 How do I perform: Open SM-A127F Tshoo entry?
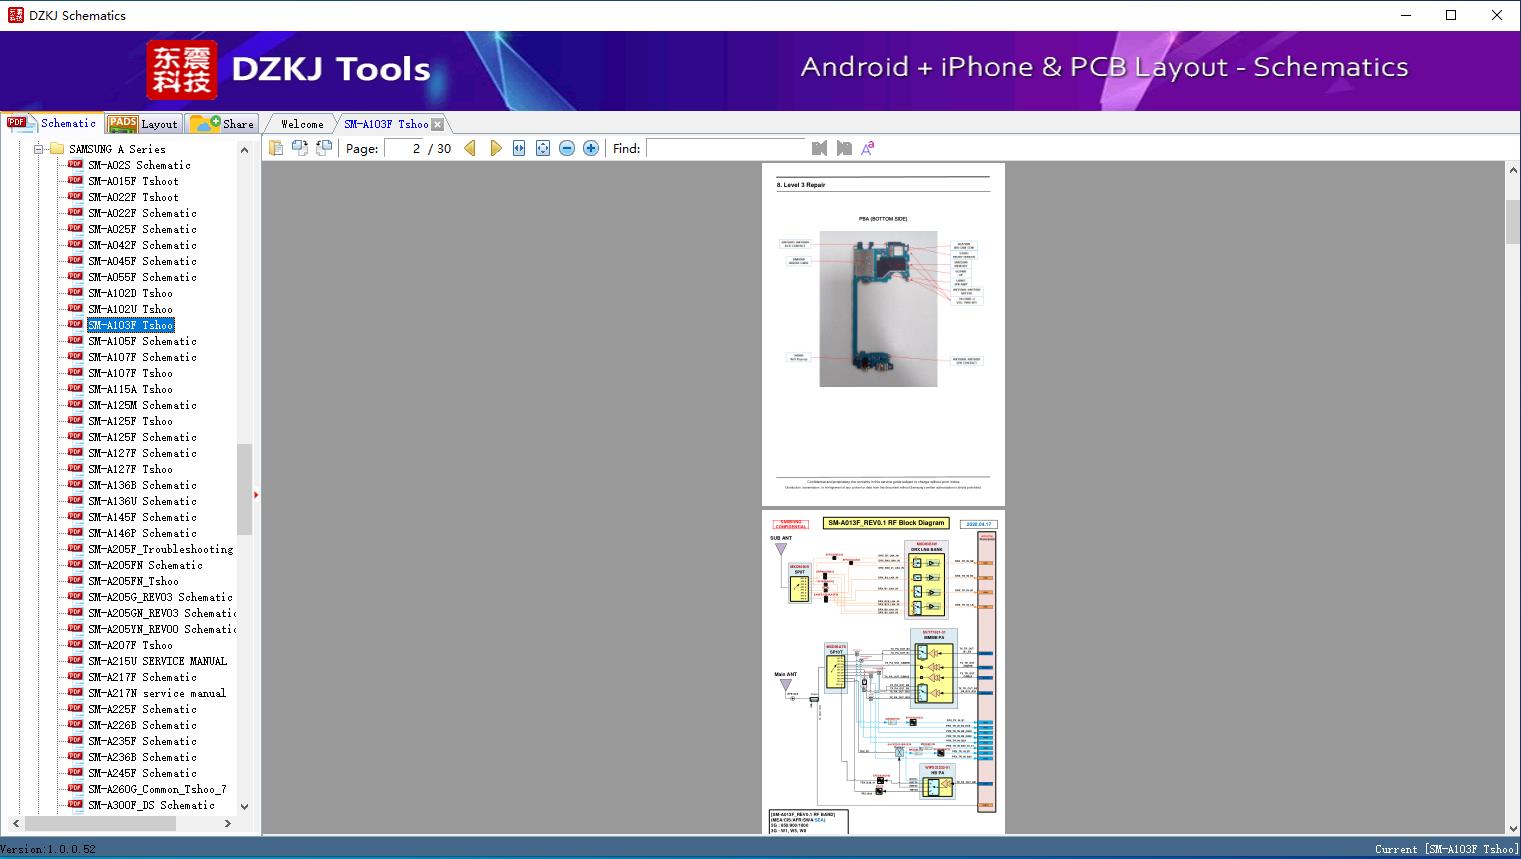pos(130,469)
